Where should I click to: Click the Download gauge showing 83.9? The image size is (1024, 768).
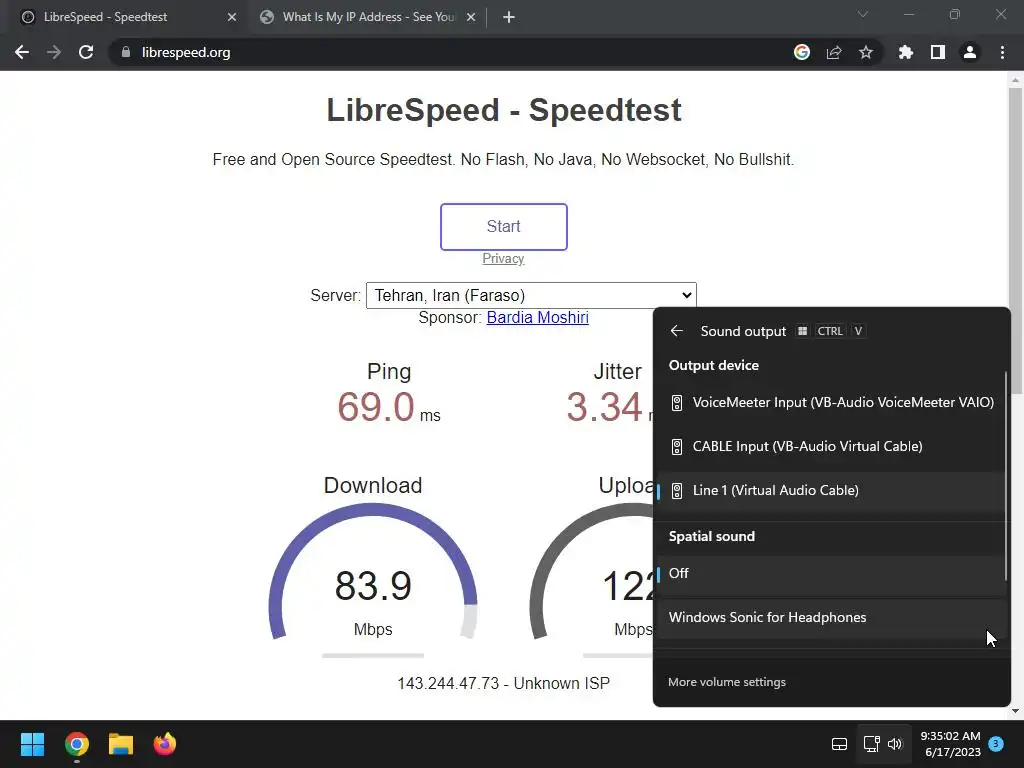[373, 571]
